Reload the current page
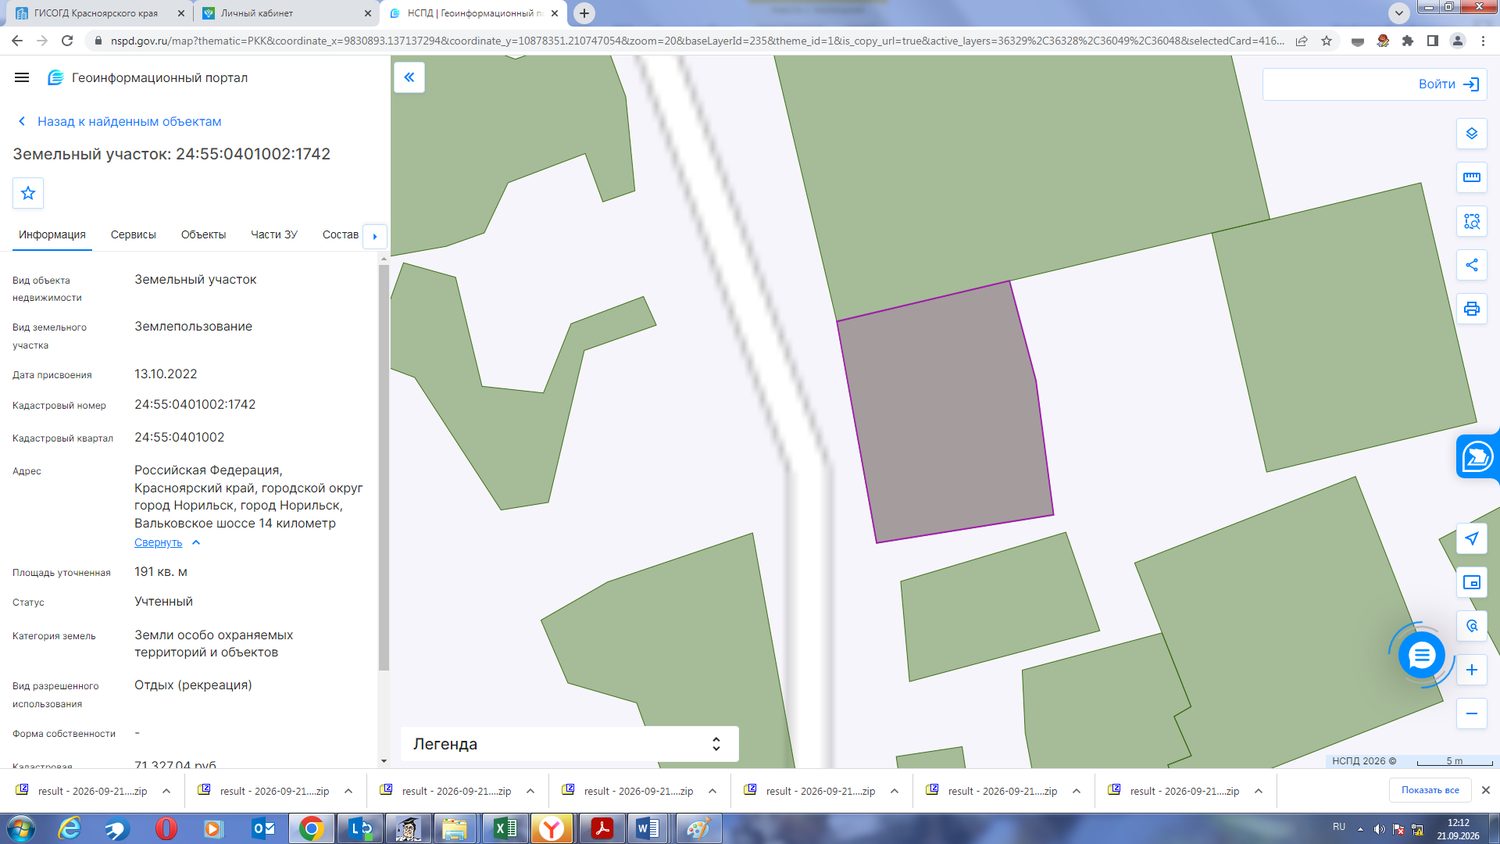 tap(67, 41)
